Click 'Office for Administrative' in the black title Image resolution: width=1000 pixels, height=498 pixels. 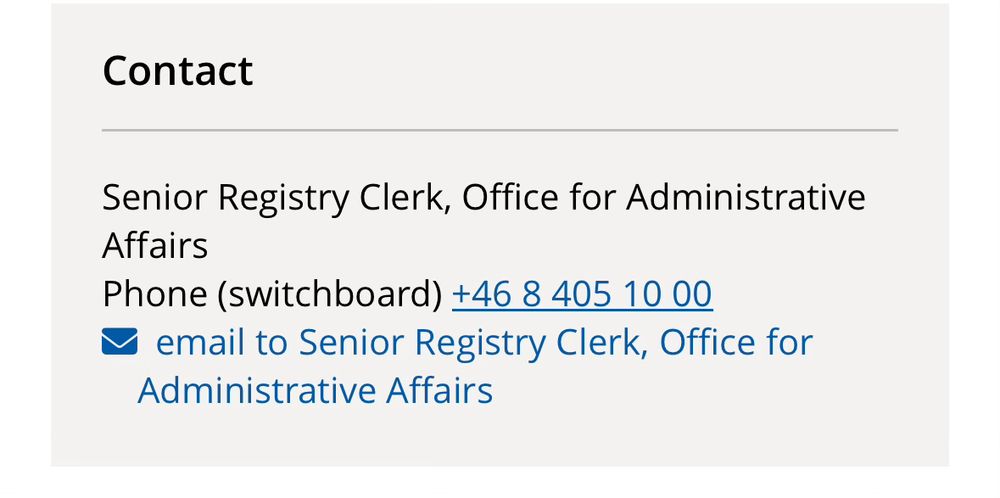(x=664, y=197)
